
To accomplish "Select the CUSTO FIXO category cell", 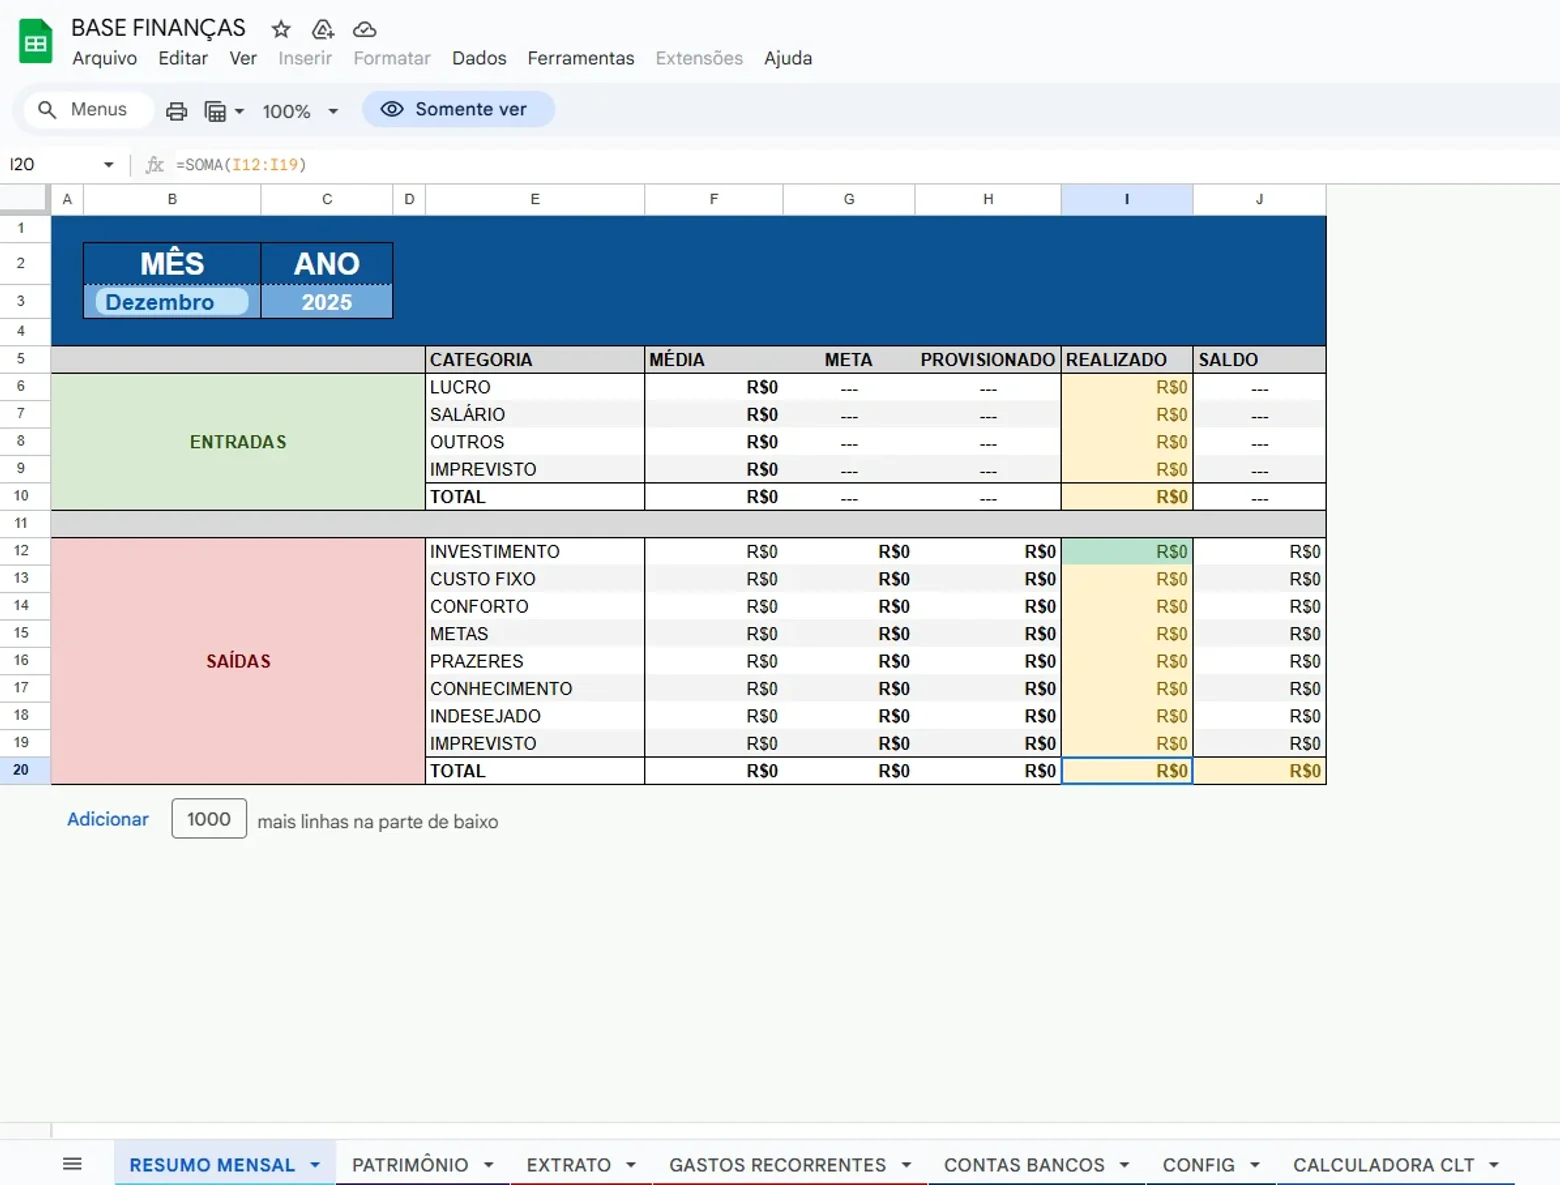I will click(535, 579).
